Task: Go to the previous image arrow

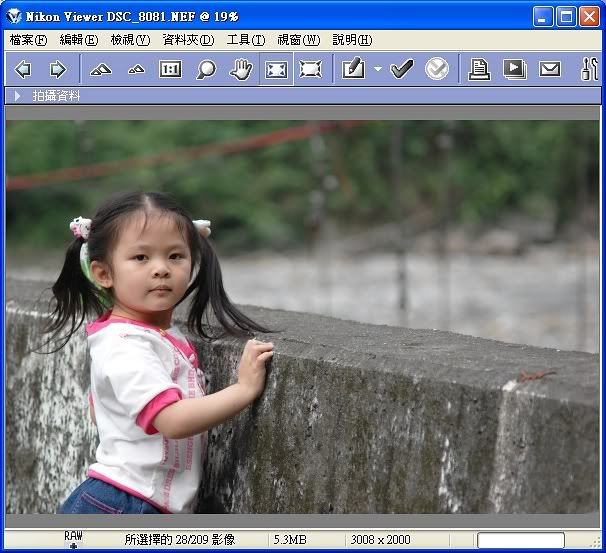Action: pos(23,70)
